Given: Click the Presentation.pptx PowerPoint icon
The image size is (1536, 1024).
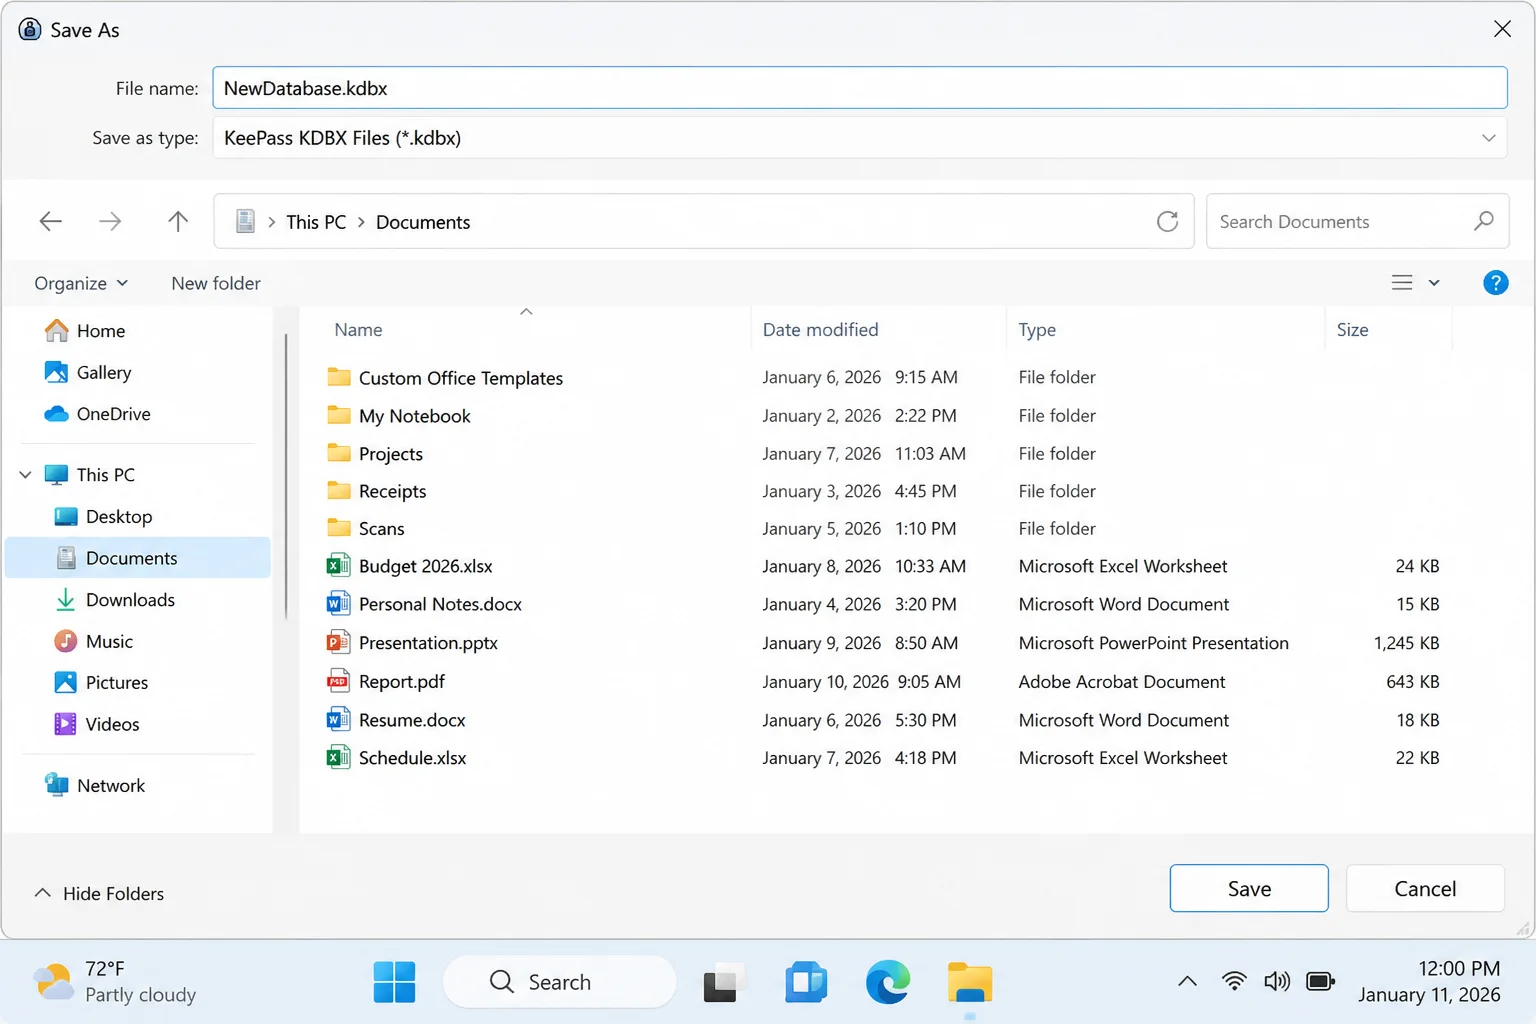Looking at the screenshot, I should 338,642.
